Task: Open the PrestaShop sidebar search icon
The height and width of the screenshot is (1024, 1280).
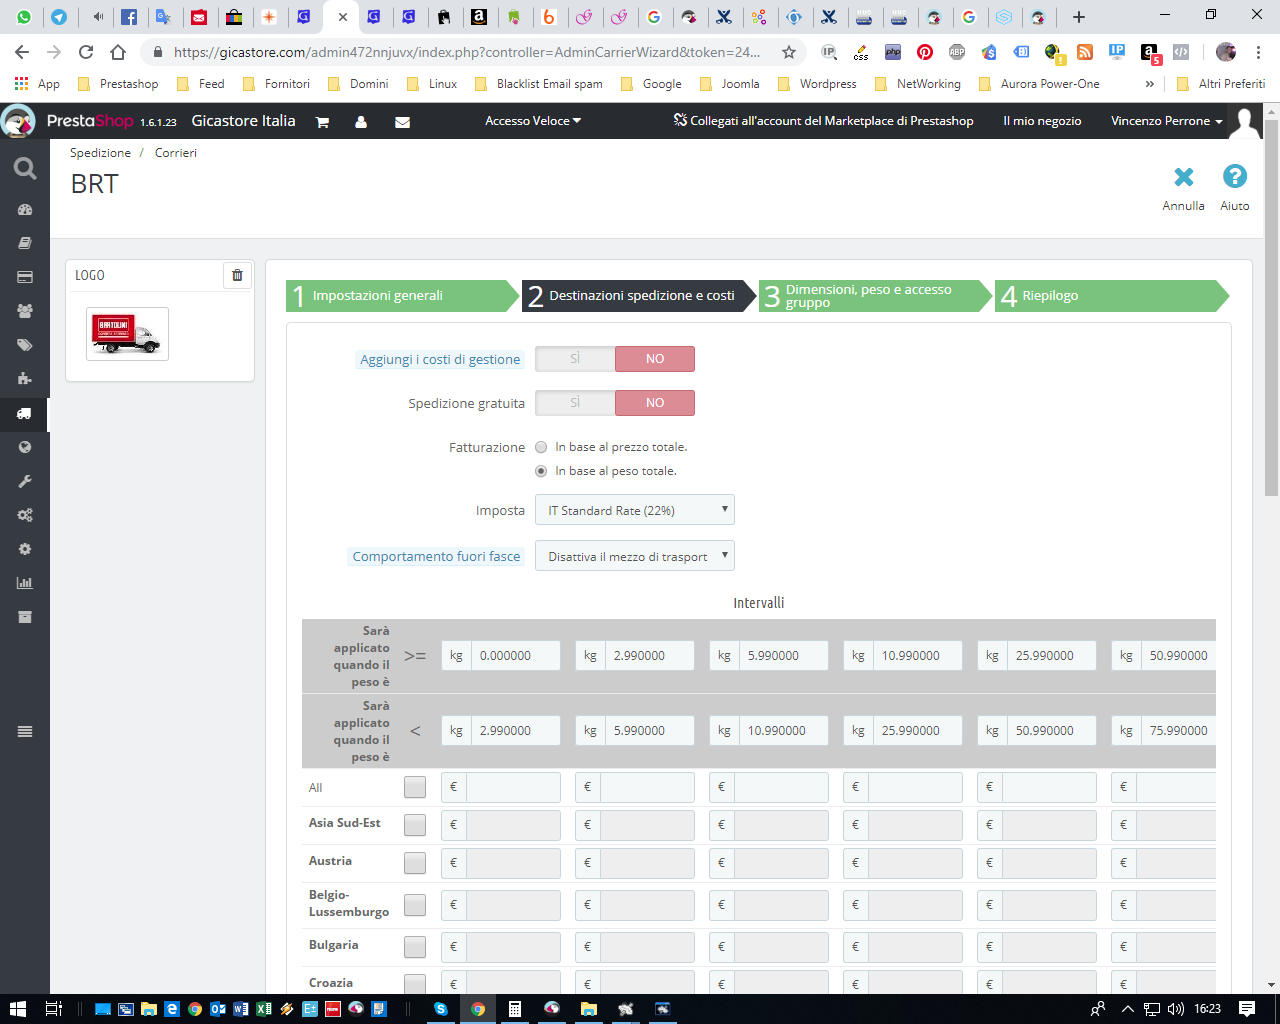Action: click(x=25, y=169)
